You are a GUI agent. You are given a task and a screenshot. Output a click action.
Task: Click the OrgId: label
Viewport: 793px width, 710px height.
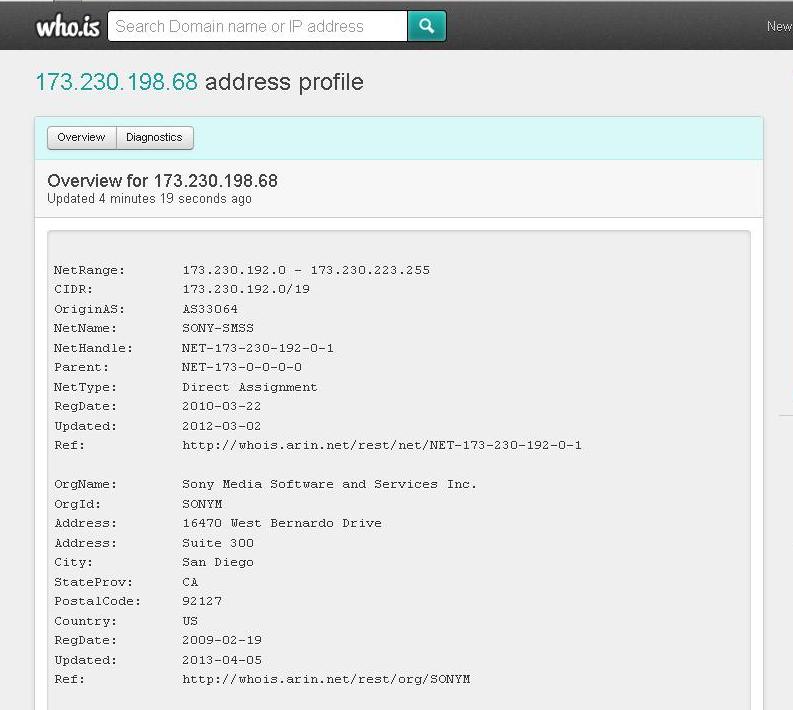click(x=77, y=504)
